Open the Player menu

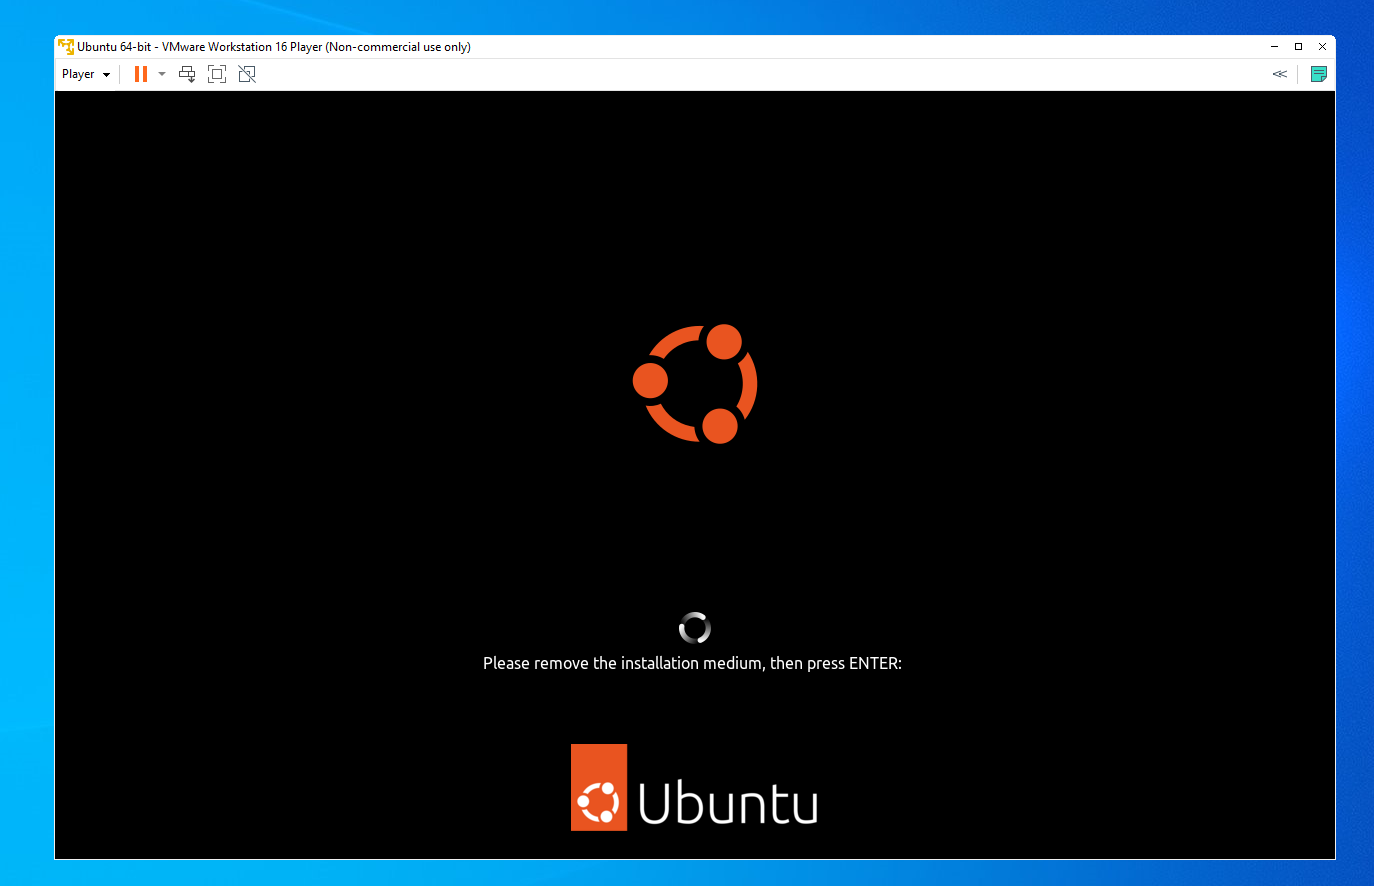pyautogui.click(x=86, y=74)
